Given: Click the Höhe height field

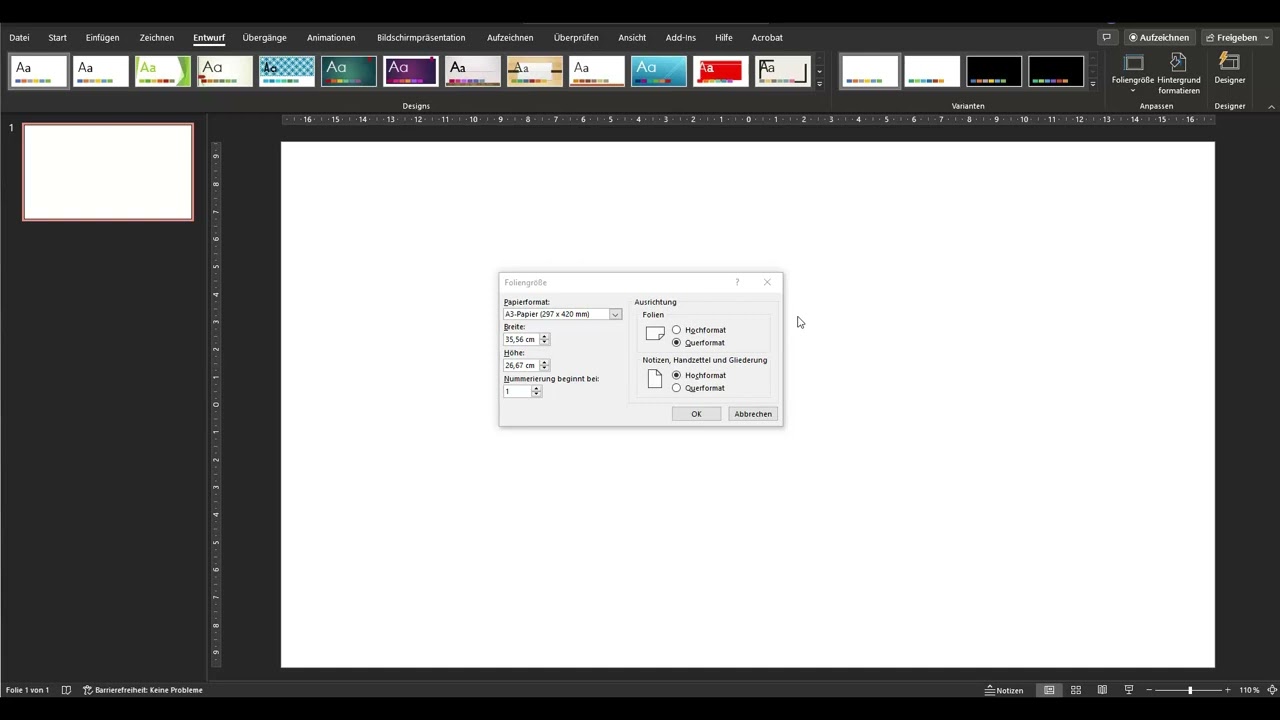Looking at the screenshot, I should point(521,365).
